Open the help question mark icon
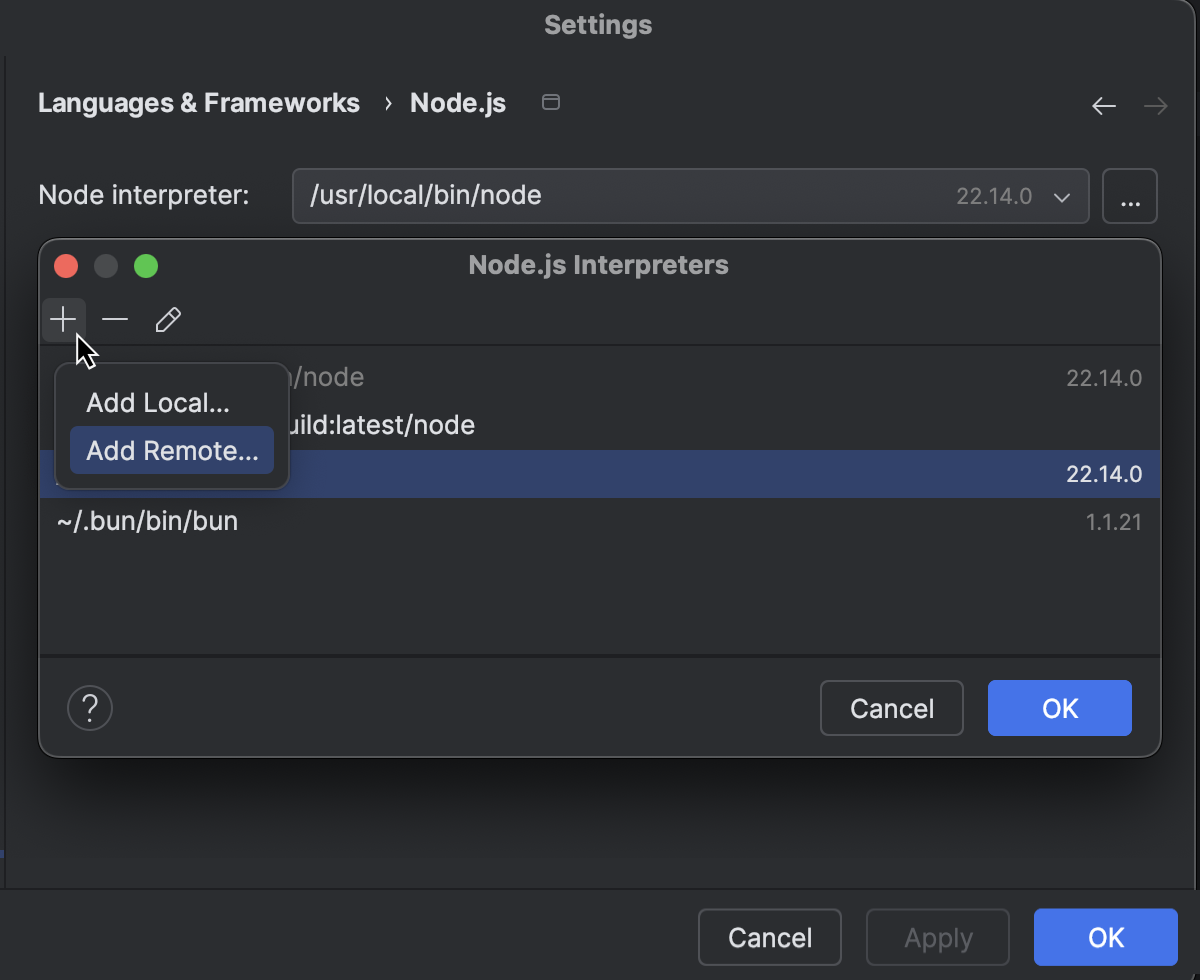1200x980 pixels. pos(90,709)
